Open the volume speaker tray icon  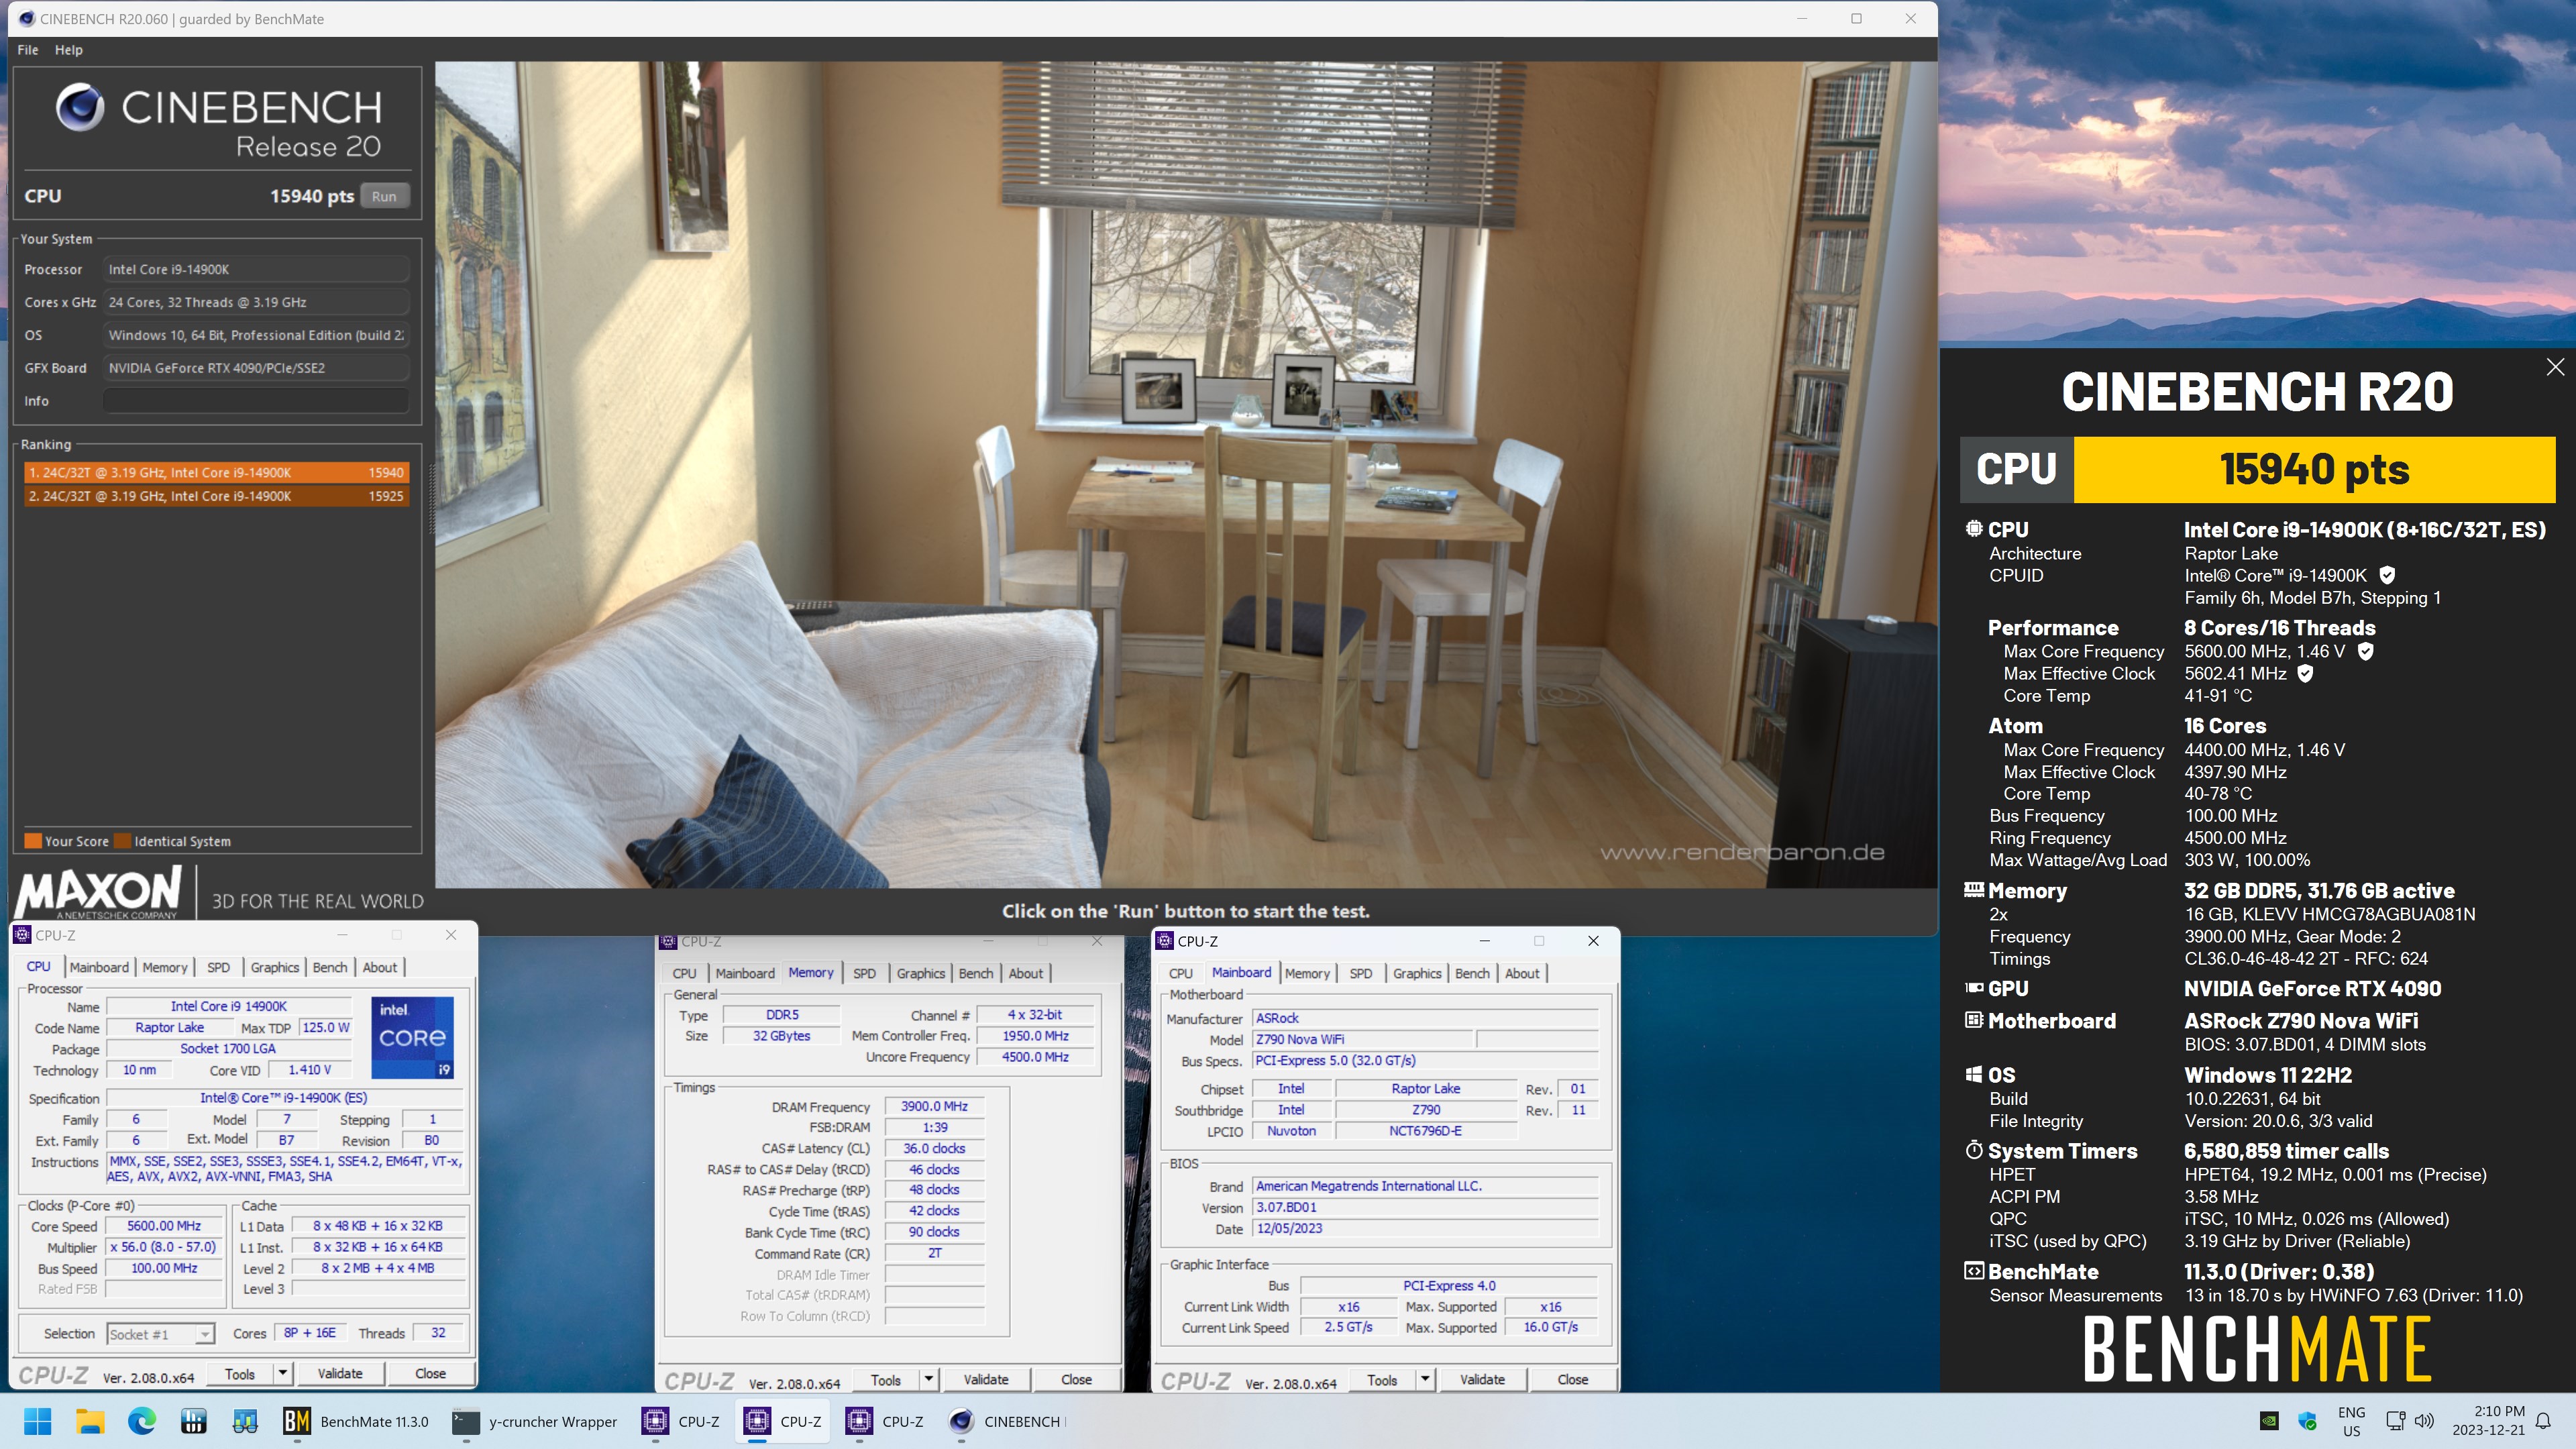[x=2425, y=1421]
